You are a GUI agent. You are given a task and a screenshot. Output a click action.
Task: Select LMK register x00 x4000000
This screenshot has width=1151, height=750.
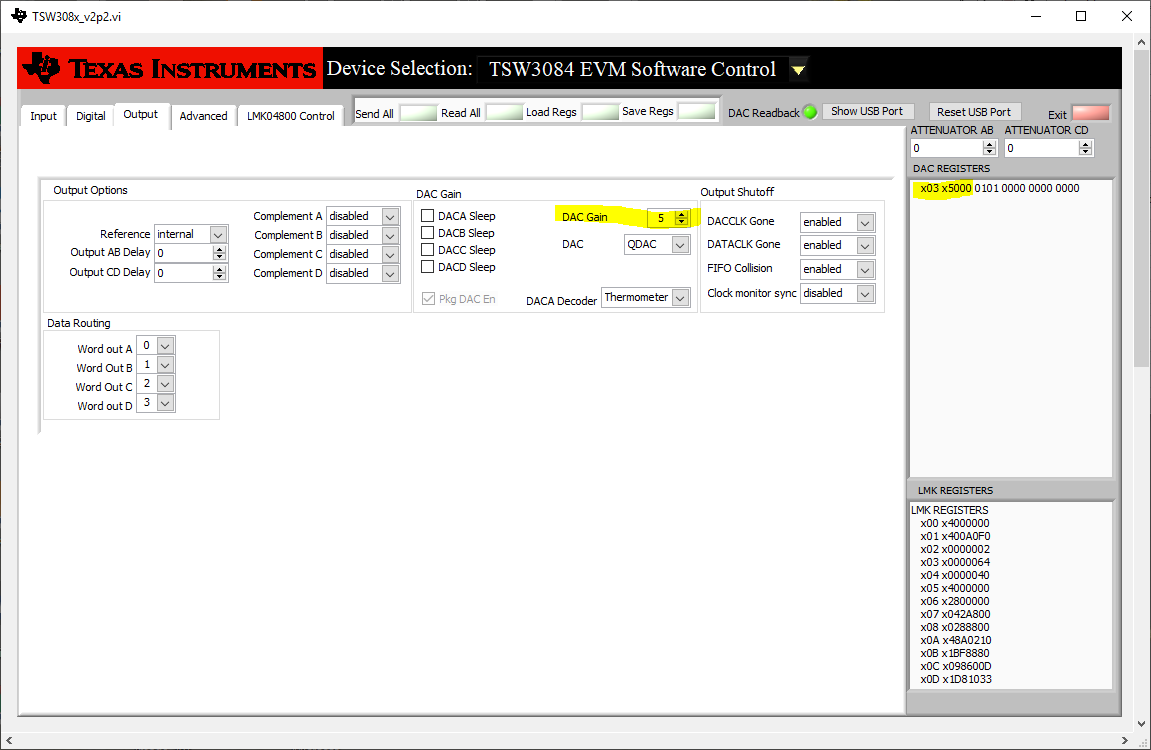pyautogui.click(x=955, y=523)
